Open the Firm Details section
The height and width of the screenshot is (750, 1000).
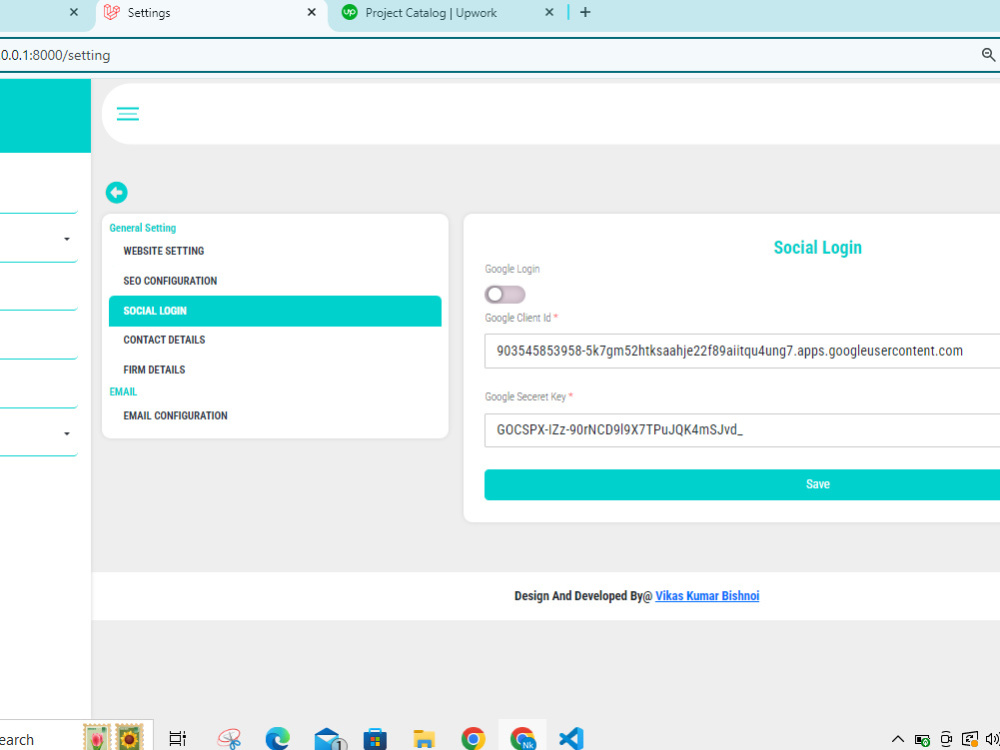[154, 370]
